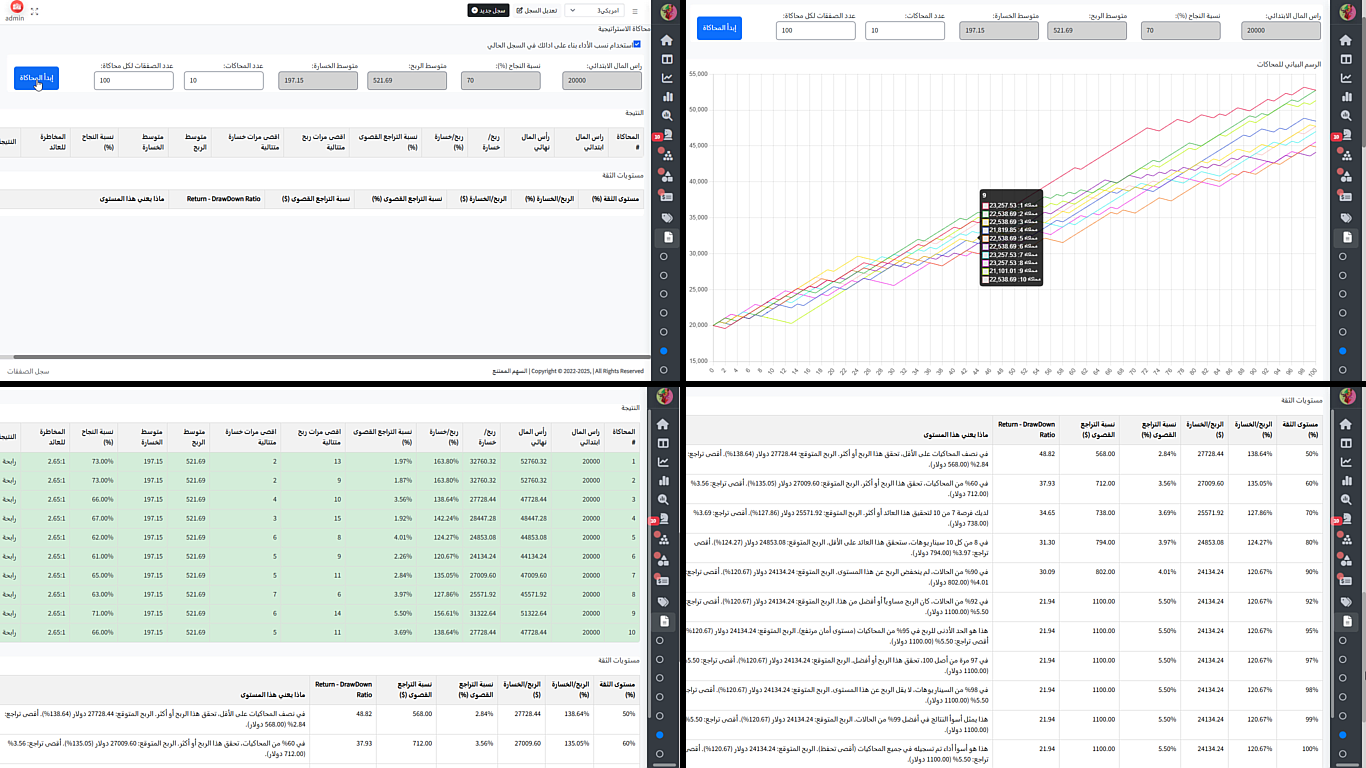
Task: Open columns layout icon in sidebar beside simulation form
Action: tap(667, 59)
